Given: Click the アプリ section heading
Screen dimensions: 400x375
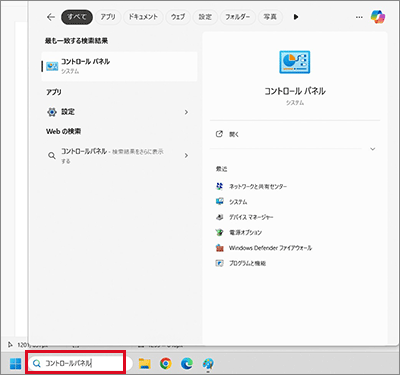Looking at the screenshot, I should click(x=54, y=92).
